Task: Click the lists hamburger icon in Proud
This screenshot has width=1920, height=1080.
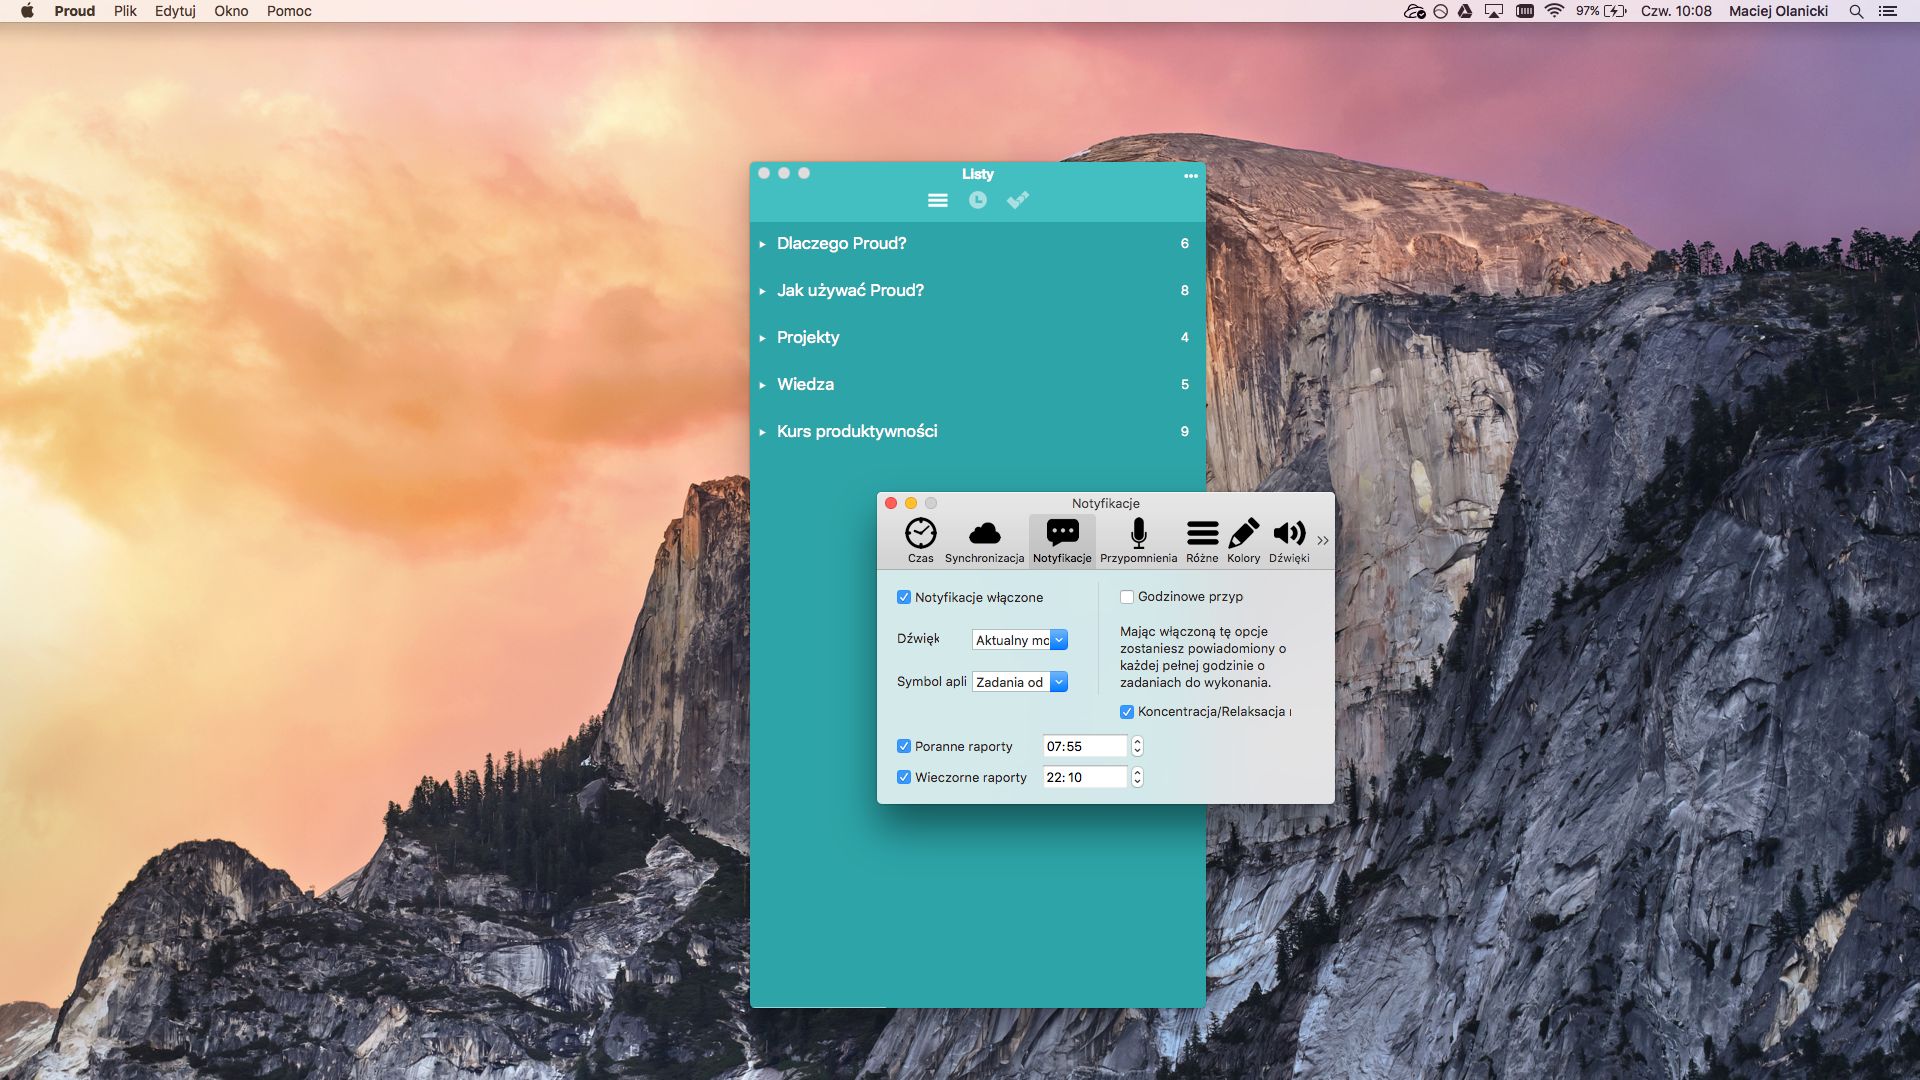Action: pos(937,201)
